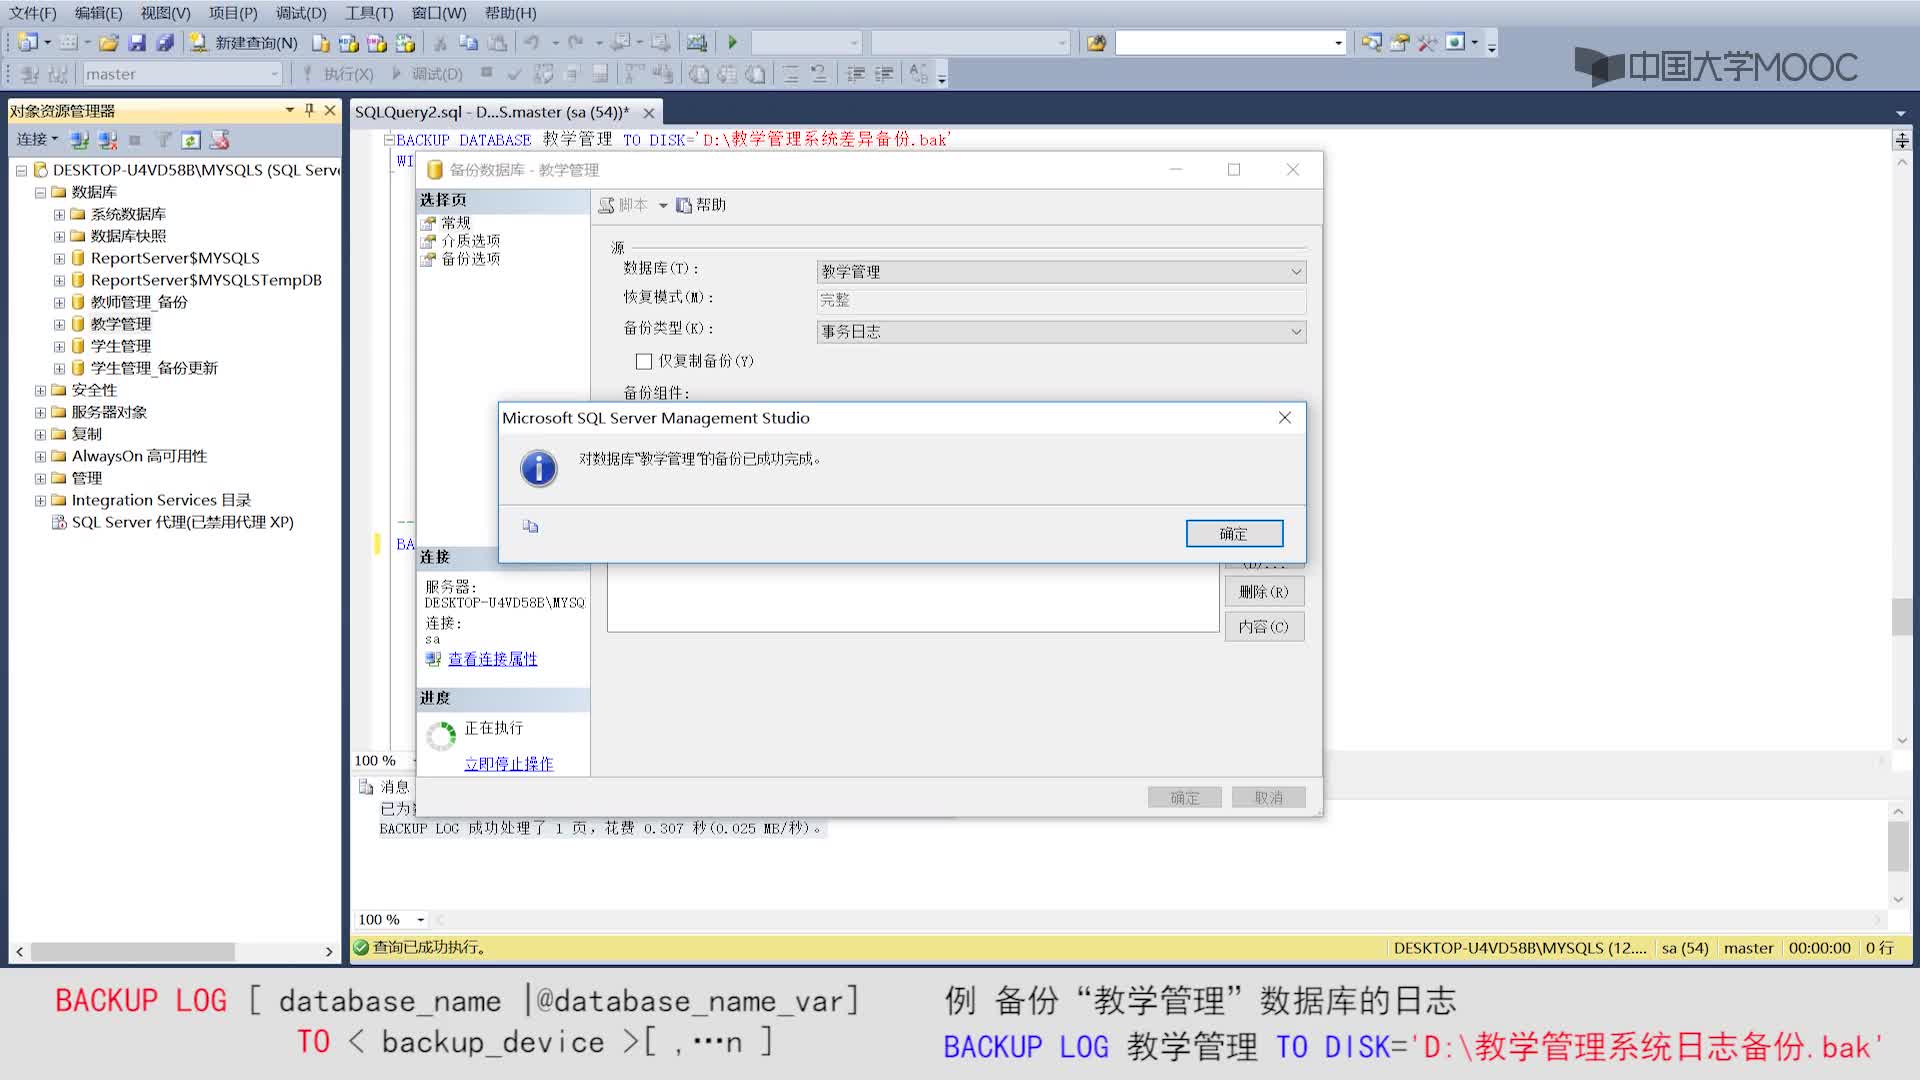
Task: Click the 查看连接属性 link
Action: pos(492,659)
